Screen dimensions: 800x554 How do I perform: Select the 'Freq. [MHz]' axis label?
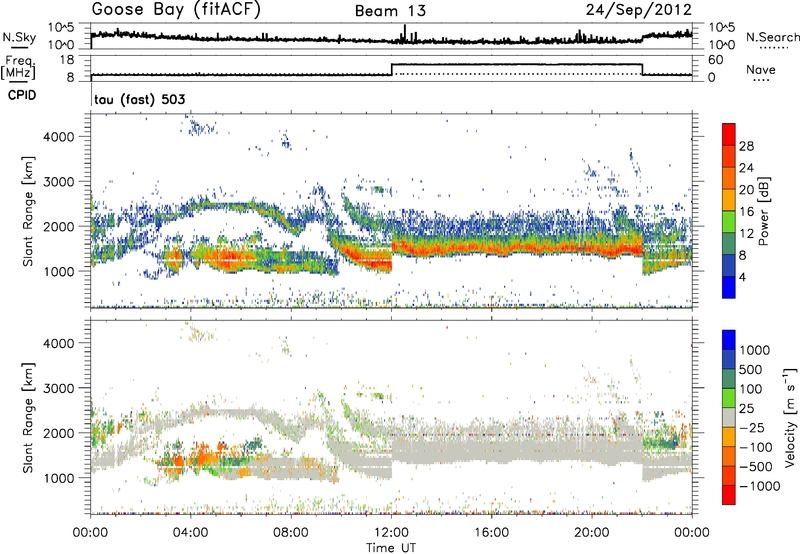18,68
